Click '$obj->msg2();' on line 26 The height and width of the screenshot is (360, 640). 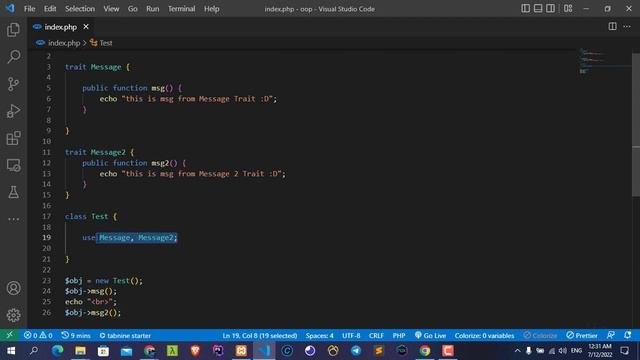click(x=93, y=313)
